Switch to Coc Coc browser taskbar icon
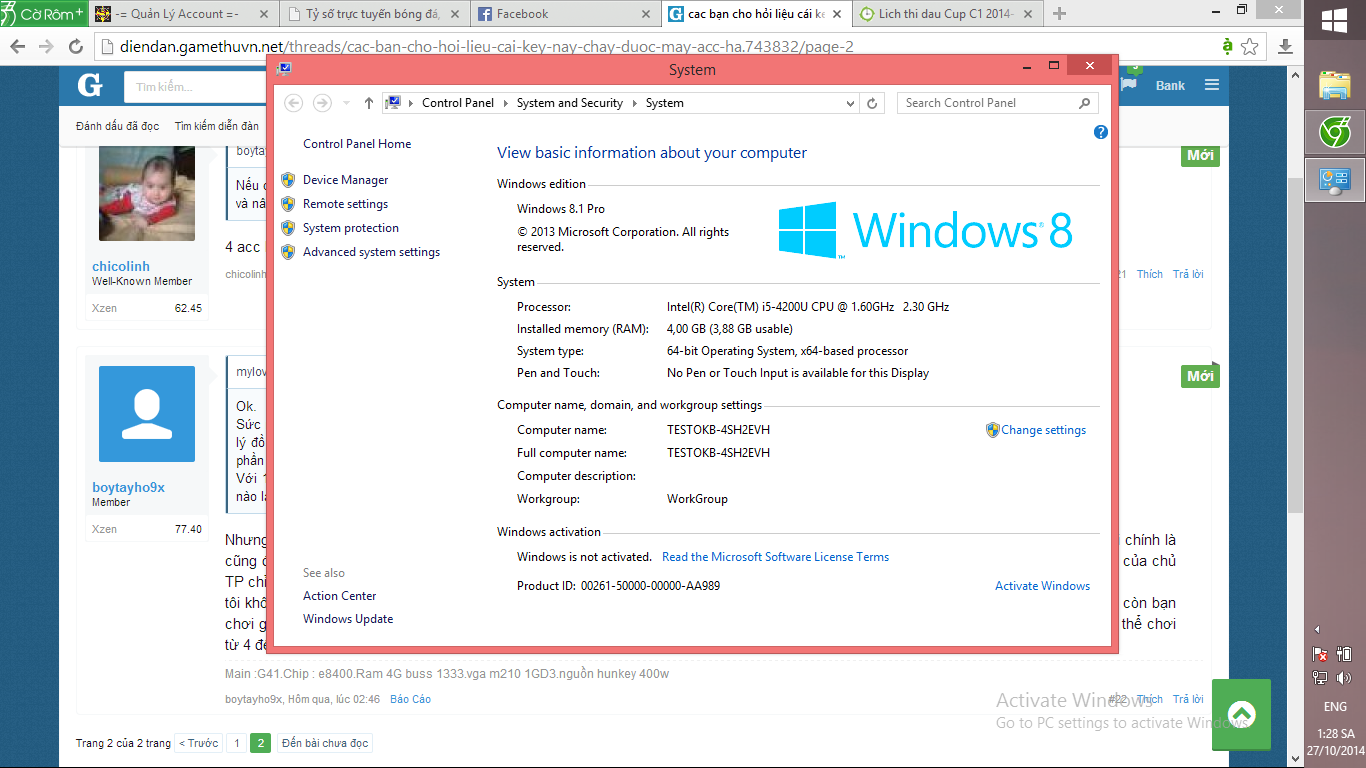The width and height of the screenshot is (1366, 768). pyautogui.click(x=1335, y=133)
